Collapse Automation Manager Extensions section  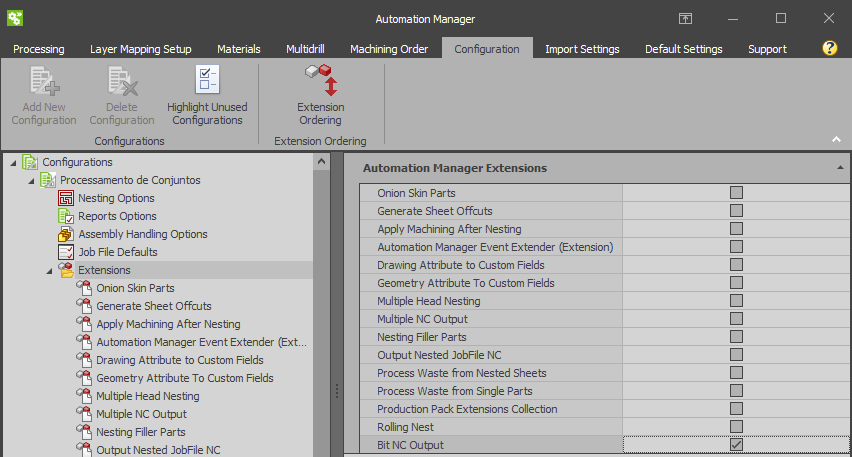pos(840,168)
